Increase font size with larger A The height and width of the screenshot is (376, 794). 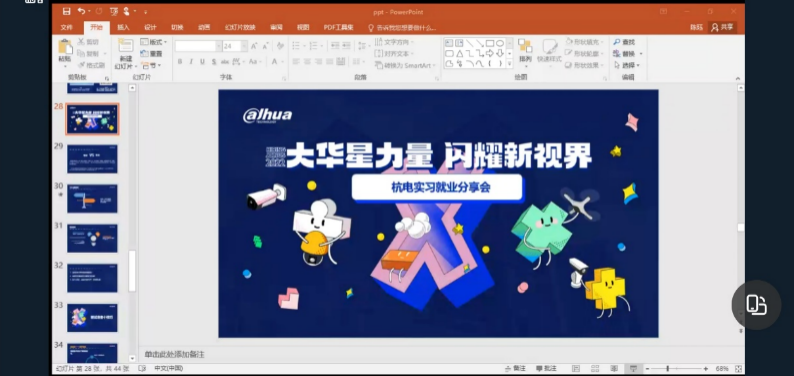[254, 46]
